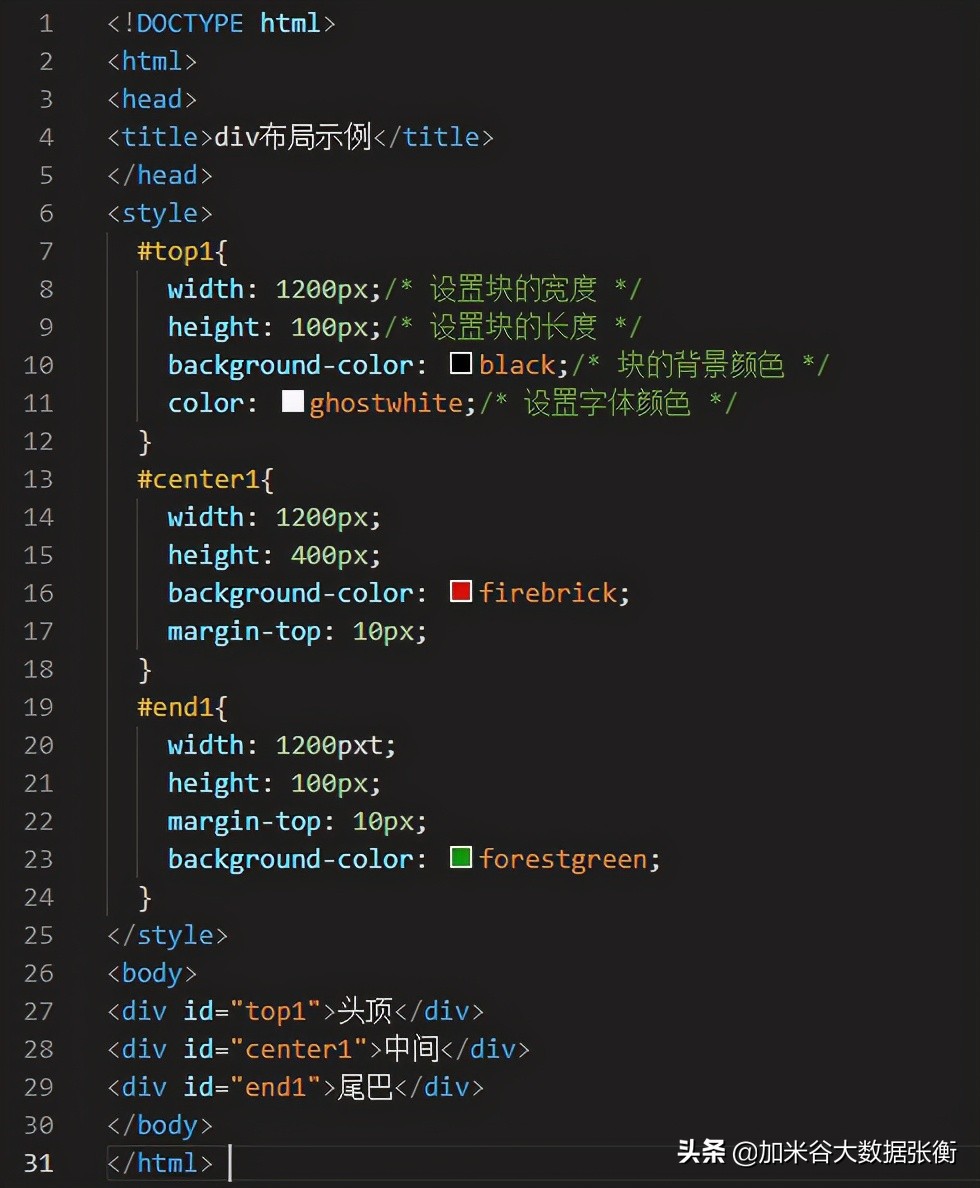Click the opening style tag

pyautogui.click(x=159, y=214)
